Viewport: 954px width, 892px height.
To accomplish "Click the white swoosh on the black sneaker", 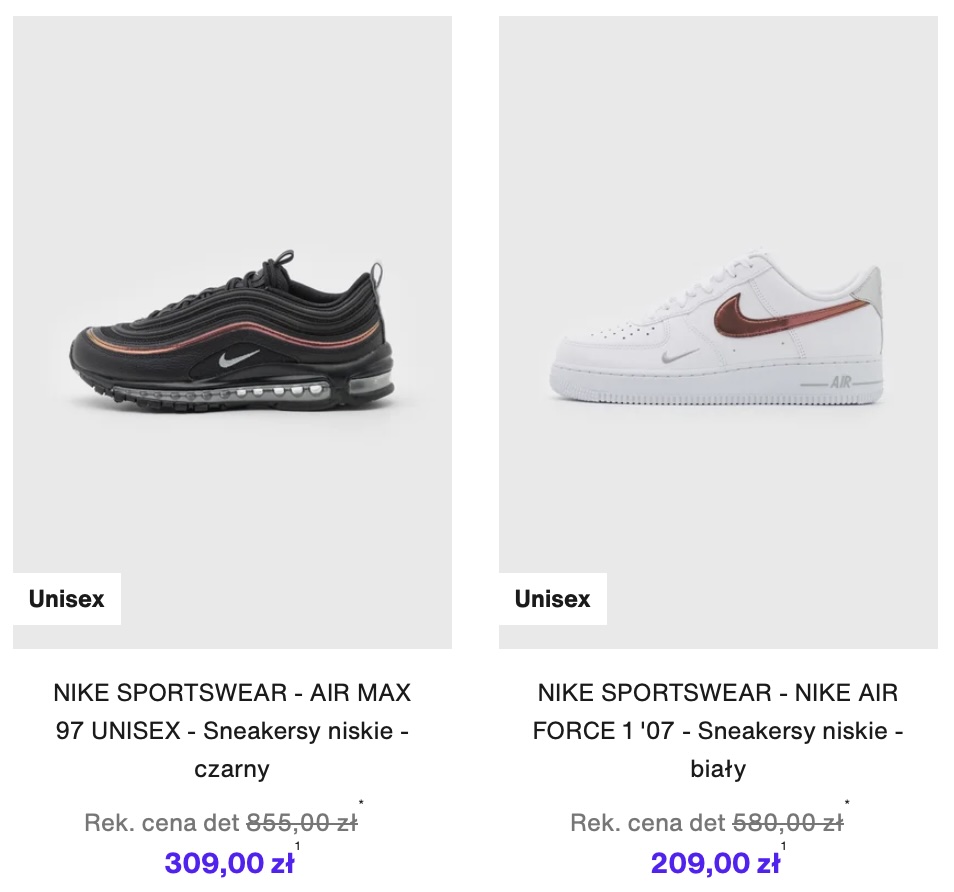I will tap(236, 358).
